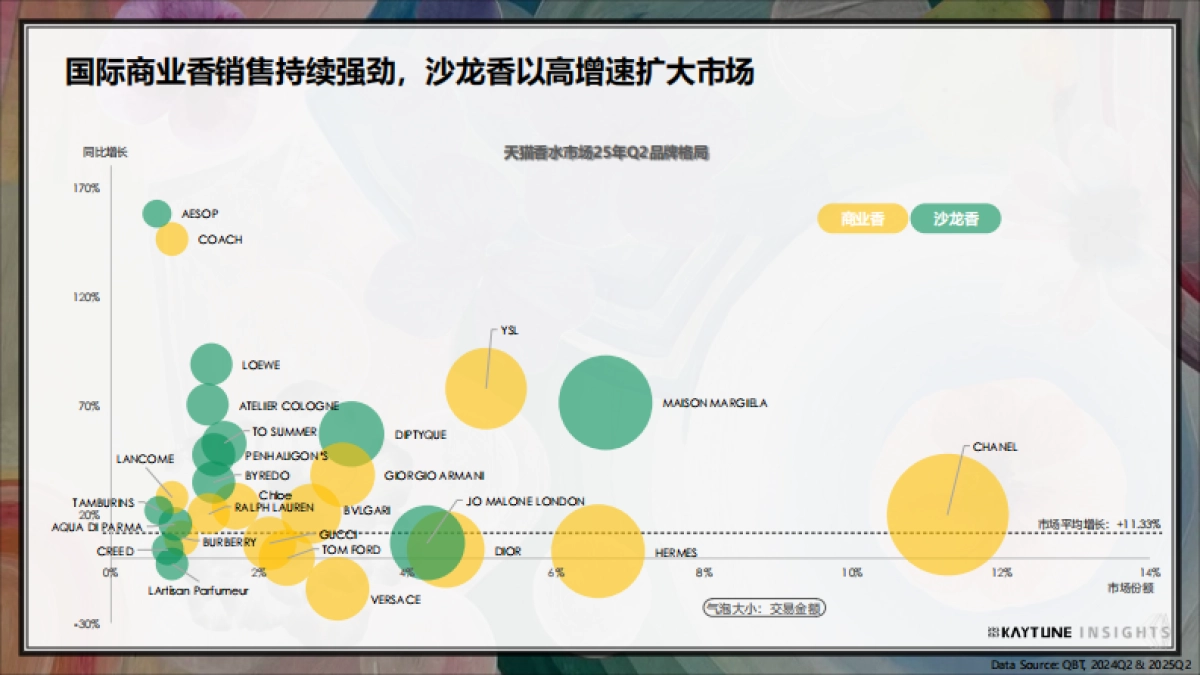The height and width of the screenshot is (675, 1200).
Task: Toggle the yellow 商业香 legend chip
Action: tap(861, 218)
